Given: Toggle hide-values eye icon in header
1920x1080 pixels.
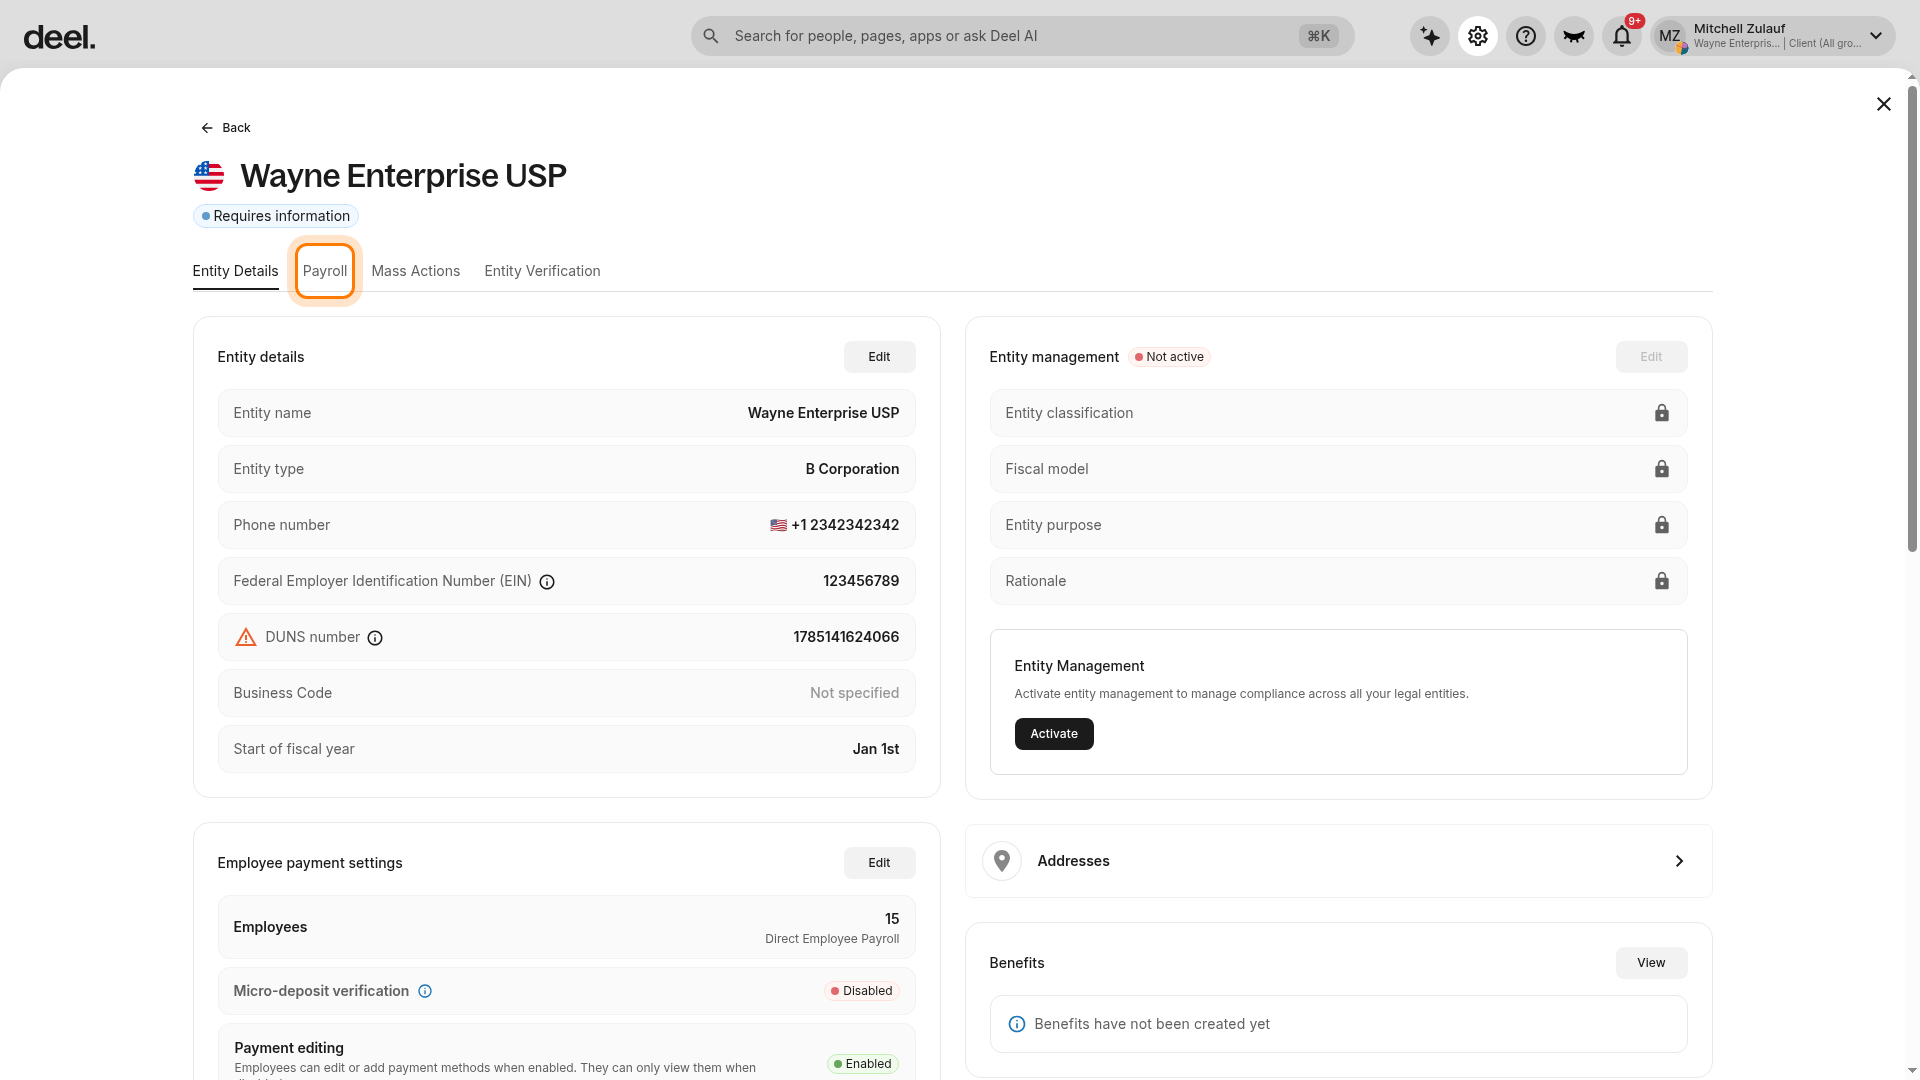Looking at the screenshot, I should pos(1574,36).
